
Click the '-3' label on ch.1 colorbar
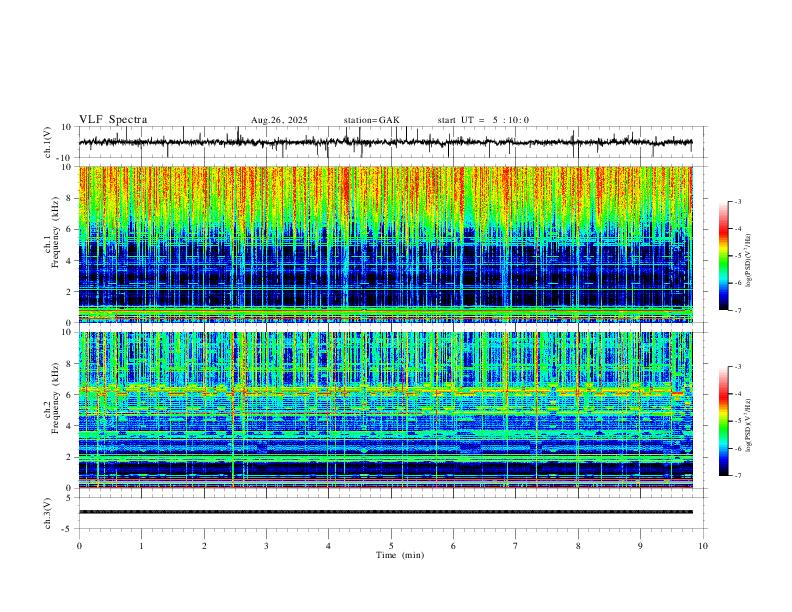[x=737, y=201]
